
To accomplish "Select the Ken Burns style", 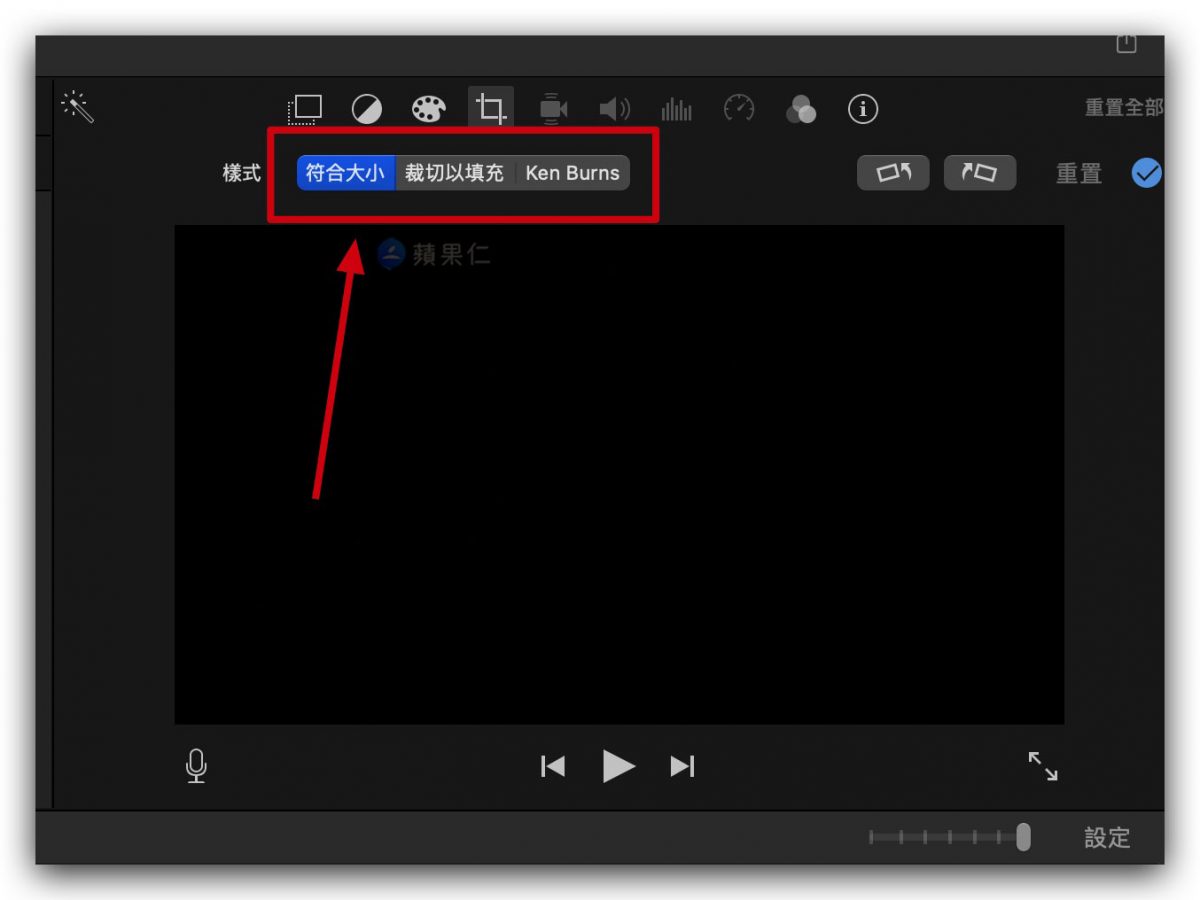I will [572, 172].
